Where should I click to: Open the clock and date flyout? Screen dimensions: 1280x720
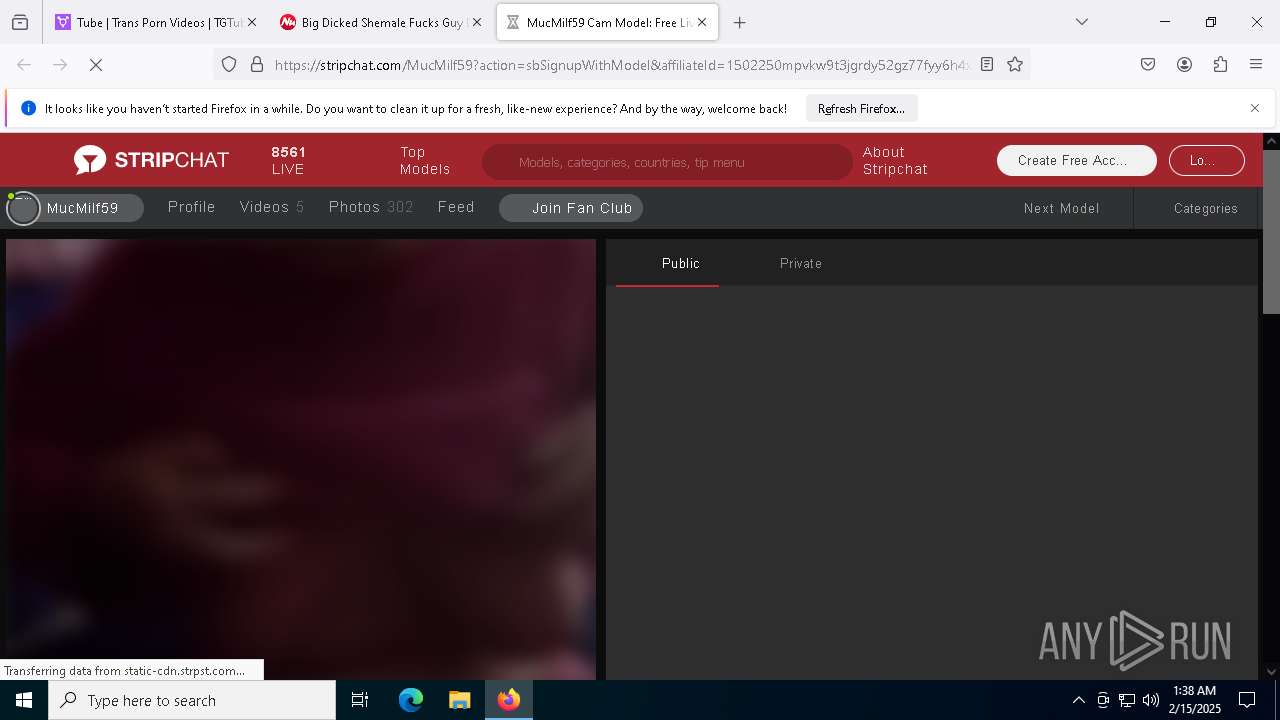click(x=1194, y=700)
